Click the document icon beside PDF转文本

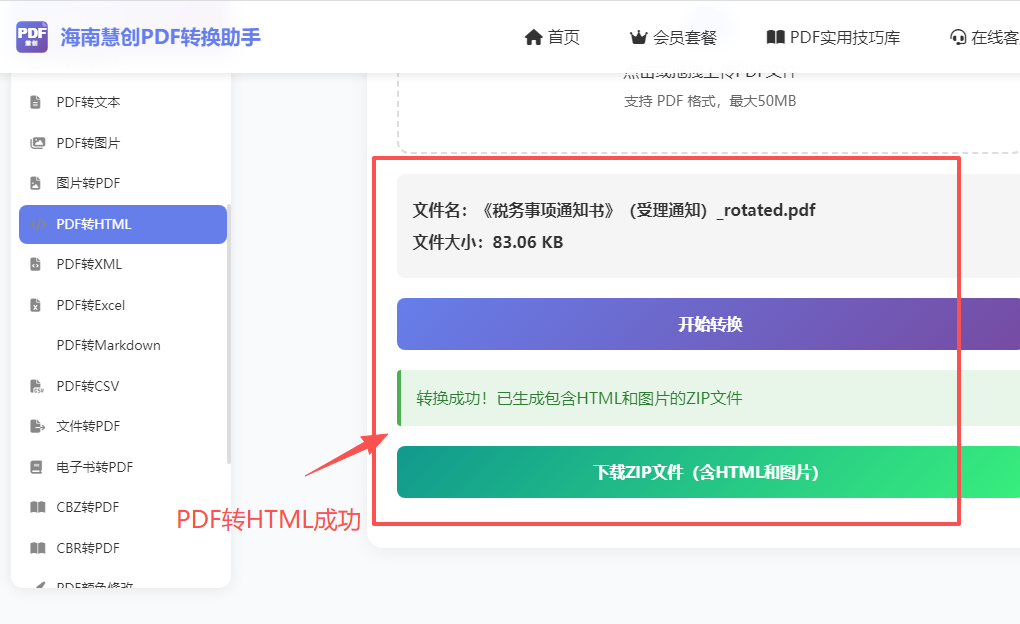36,102
